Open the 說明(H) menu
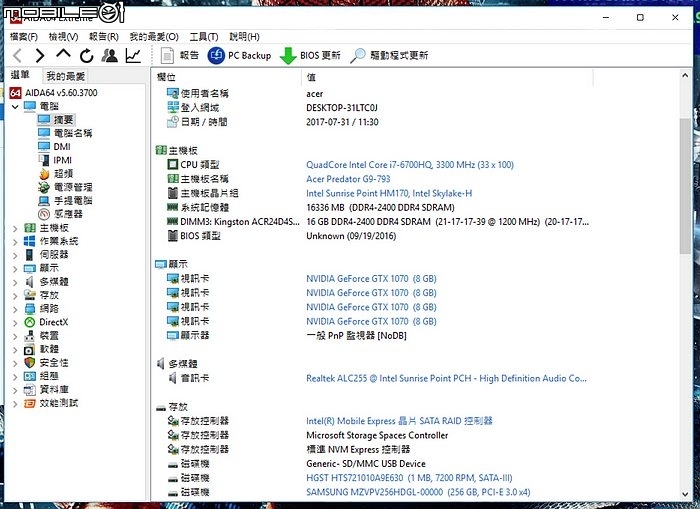Image resolution: width=700 pixels, height=509 pixels. click(244, 37)
